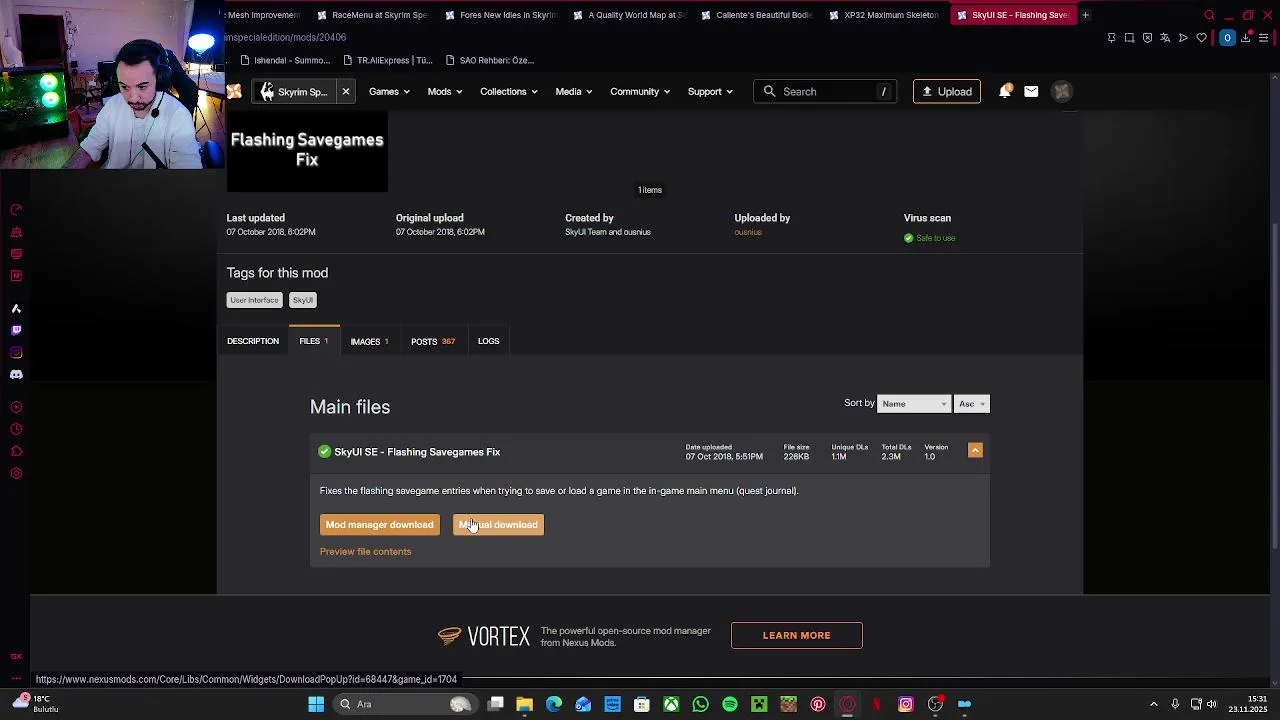Switch to RaceMenu at Skyrim browser tab
1280x720 pixels.
tap(372, 15)
